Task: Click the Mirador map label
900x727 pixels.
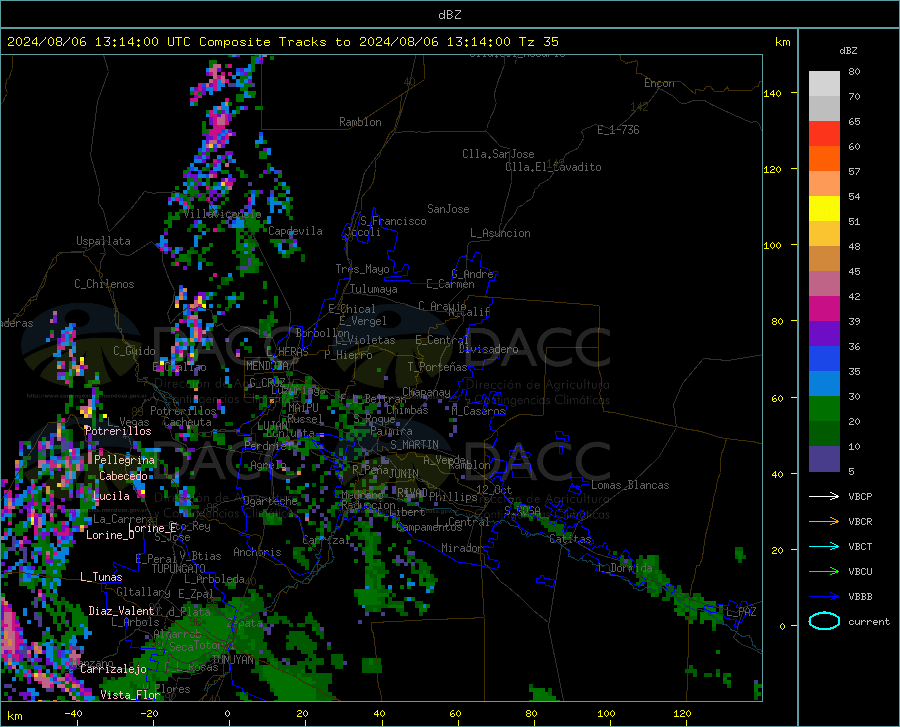Action: [461, 548]
